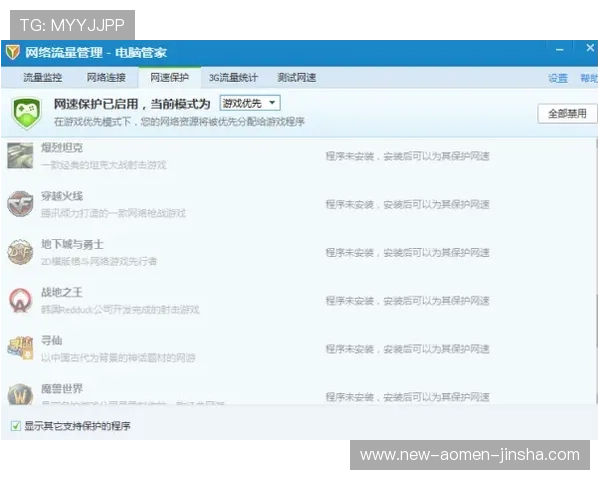Open the 设置 link

tap(558, 78)
